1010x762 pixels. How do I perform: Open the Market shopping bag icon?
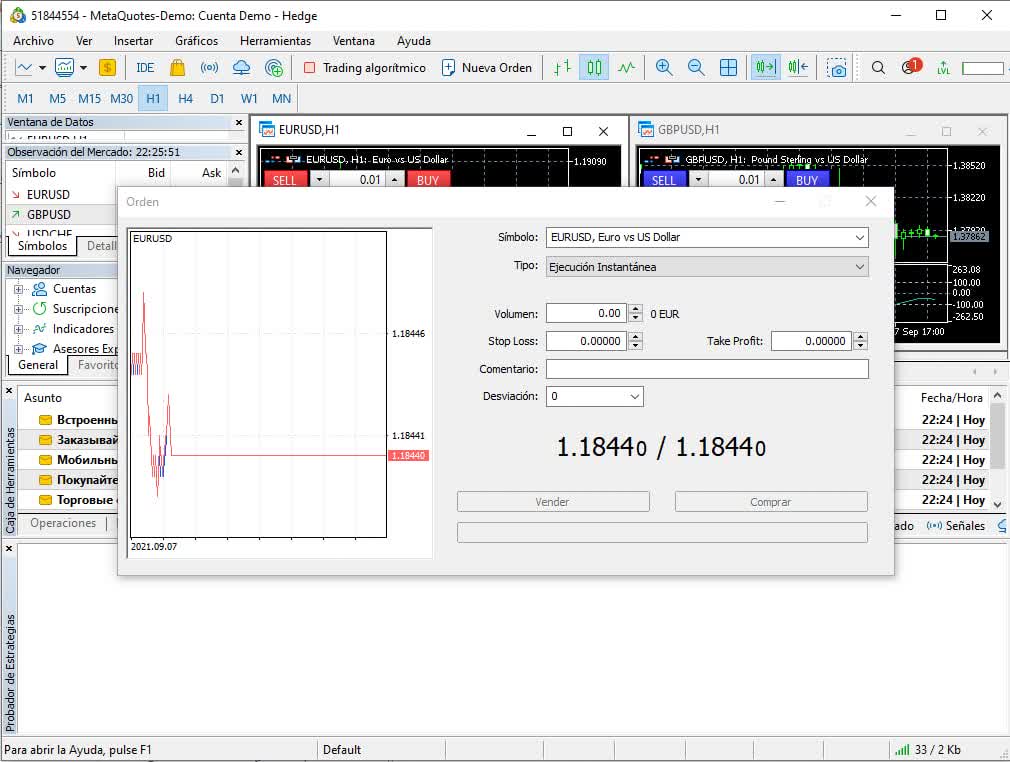(x=177, y=68)
